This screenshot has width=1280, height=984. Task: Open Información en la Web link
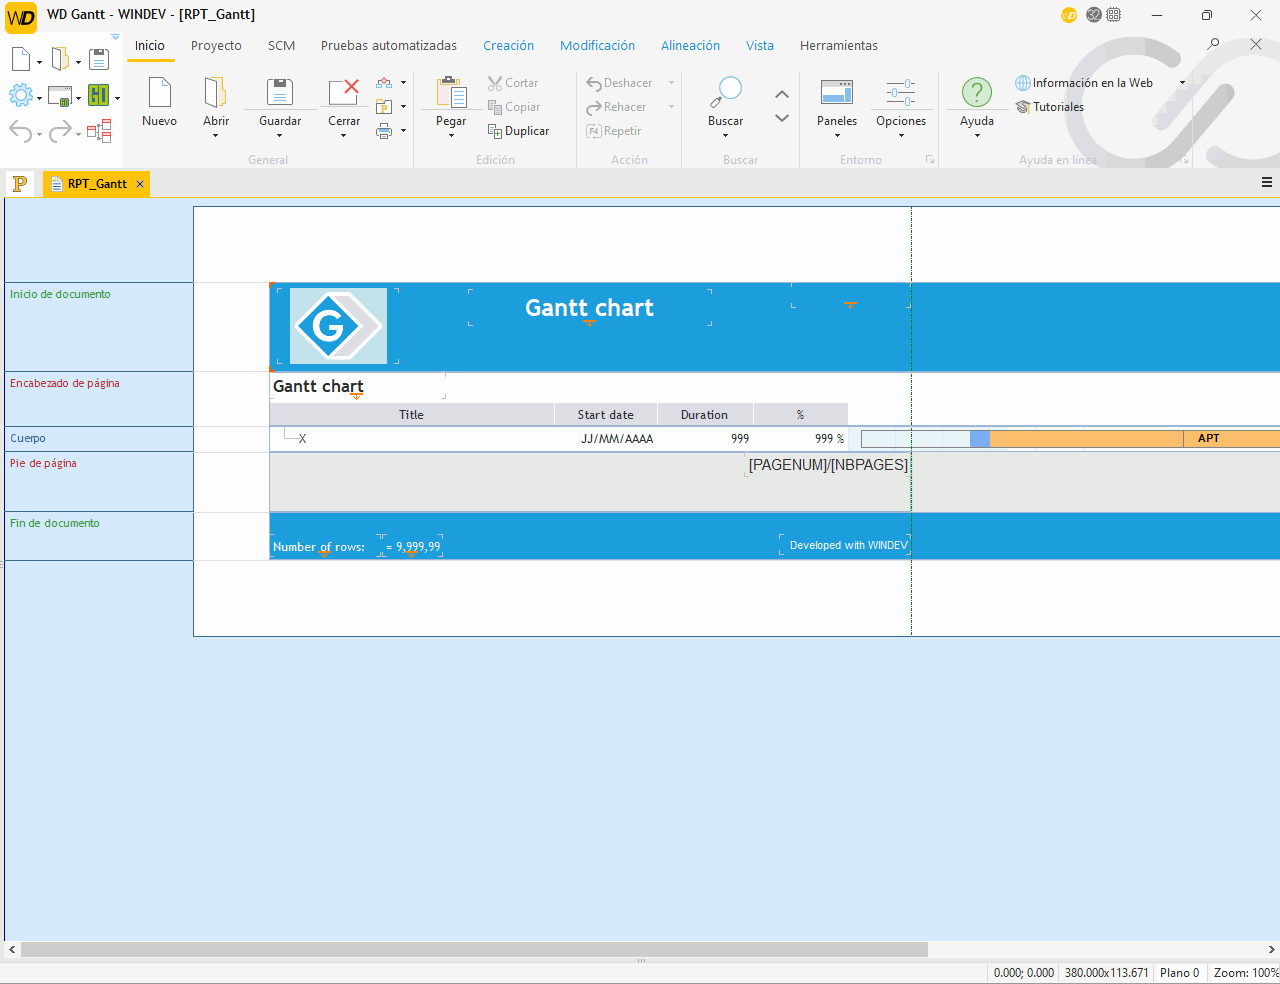tap(1084, 83)
